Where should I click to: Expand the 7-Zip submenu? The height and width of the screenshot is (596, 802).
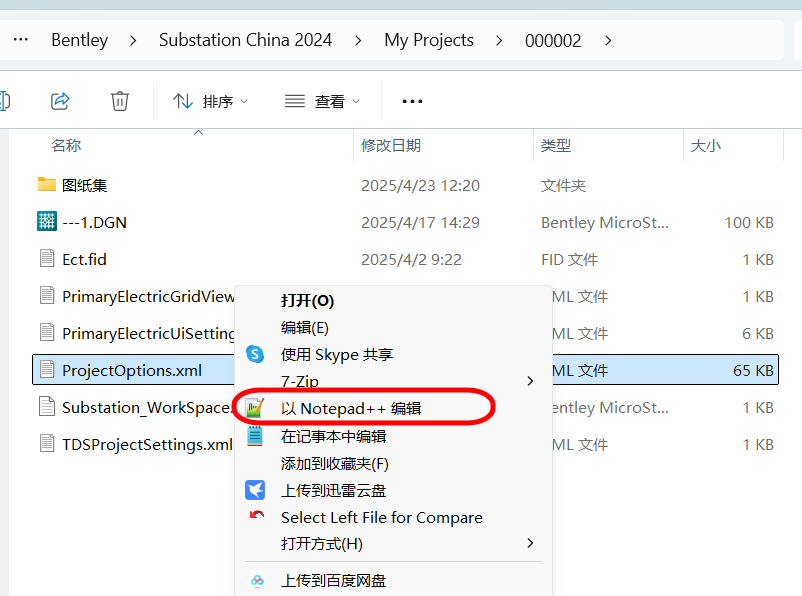tap(530, 381)
